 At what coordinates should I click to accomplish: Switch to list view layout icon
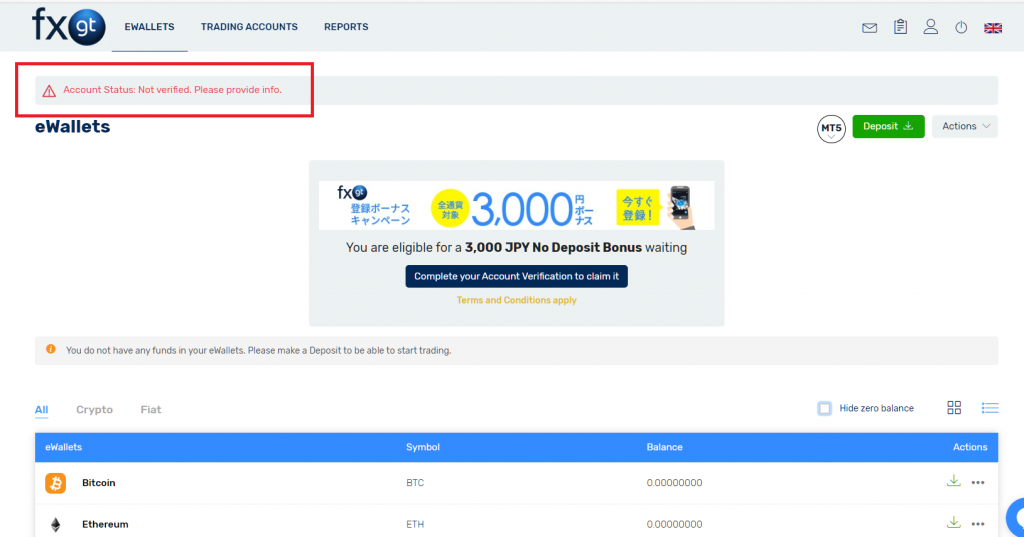click(990, 408)
